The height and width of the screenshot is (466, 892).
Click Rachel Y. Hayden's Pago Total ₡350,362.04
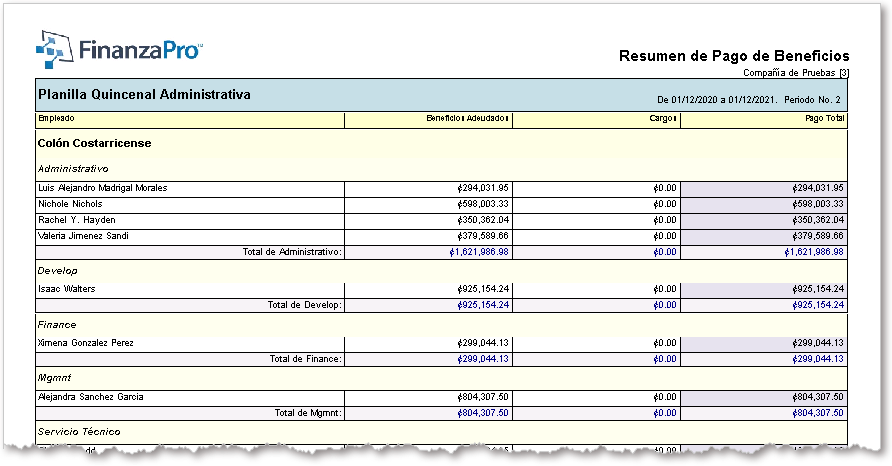click(x=818, y=220)
